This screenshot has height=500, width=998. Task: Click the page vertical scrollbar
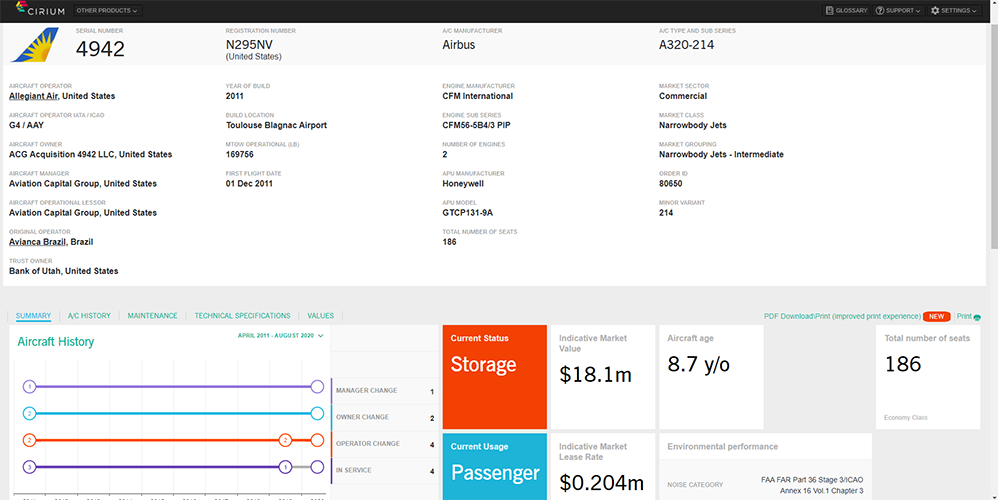(994, 137)
